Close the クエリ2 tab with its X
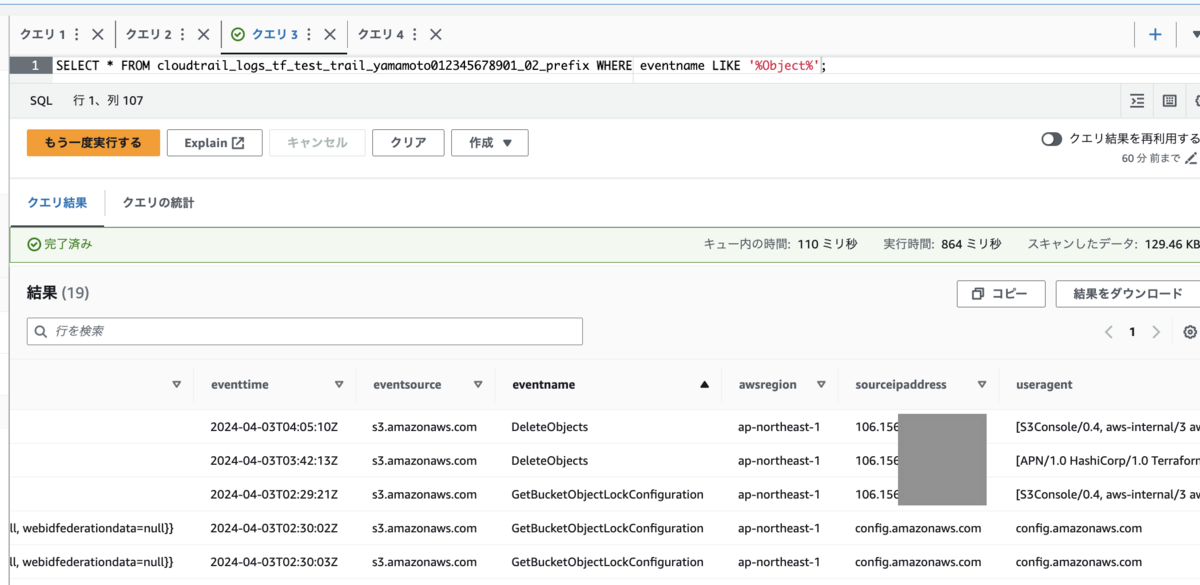1200x585 pixels. pyautogui.click(x=203, y=34)
